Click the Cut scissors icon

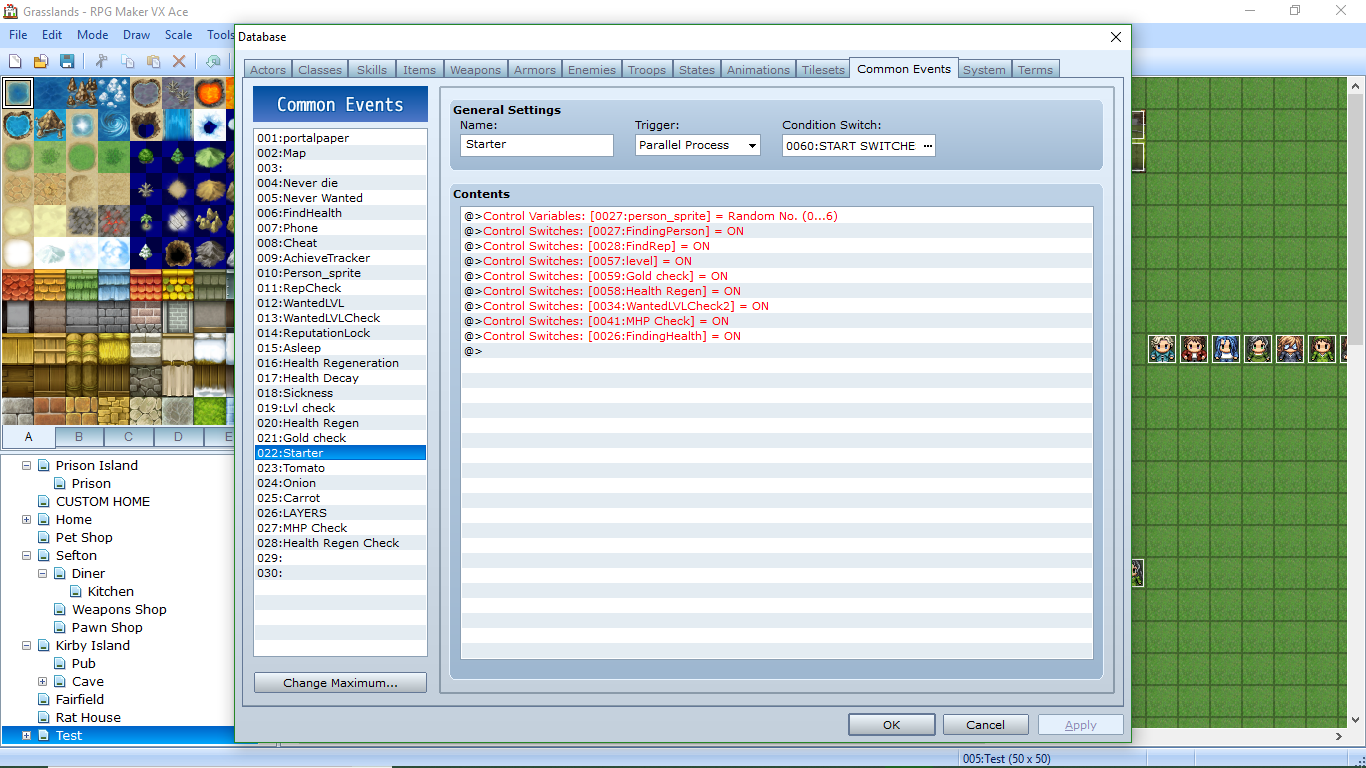(x=102, y=61)
